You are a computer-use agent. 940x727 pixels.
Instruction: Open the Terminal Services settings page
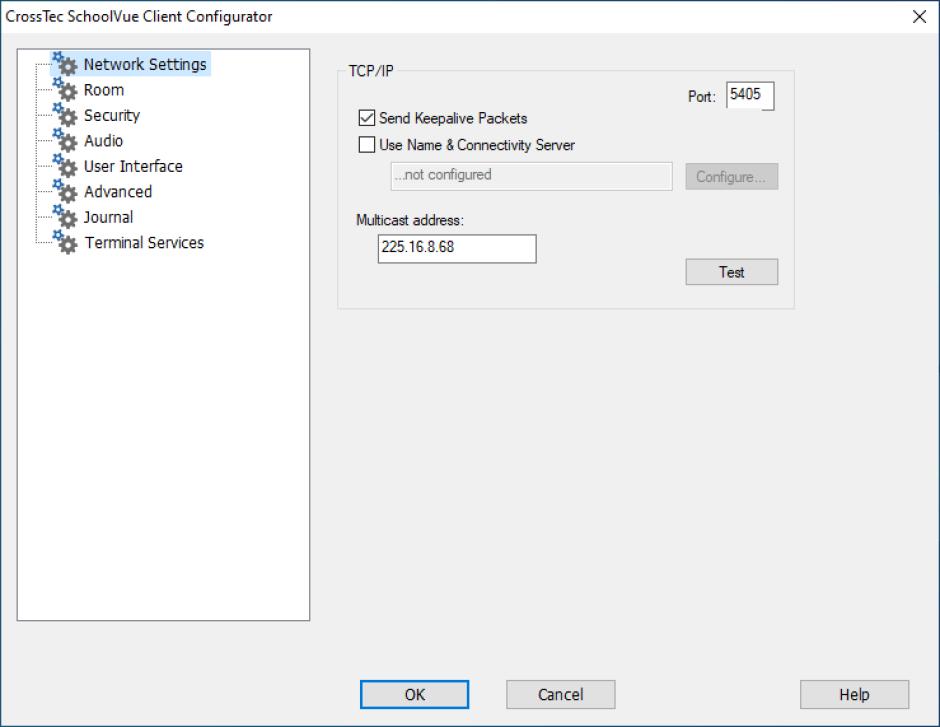144,243
